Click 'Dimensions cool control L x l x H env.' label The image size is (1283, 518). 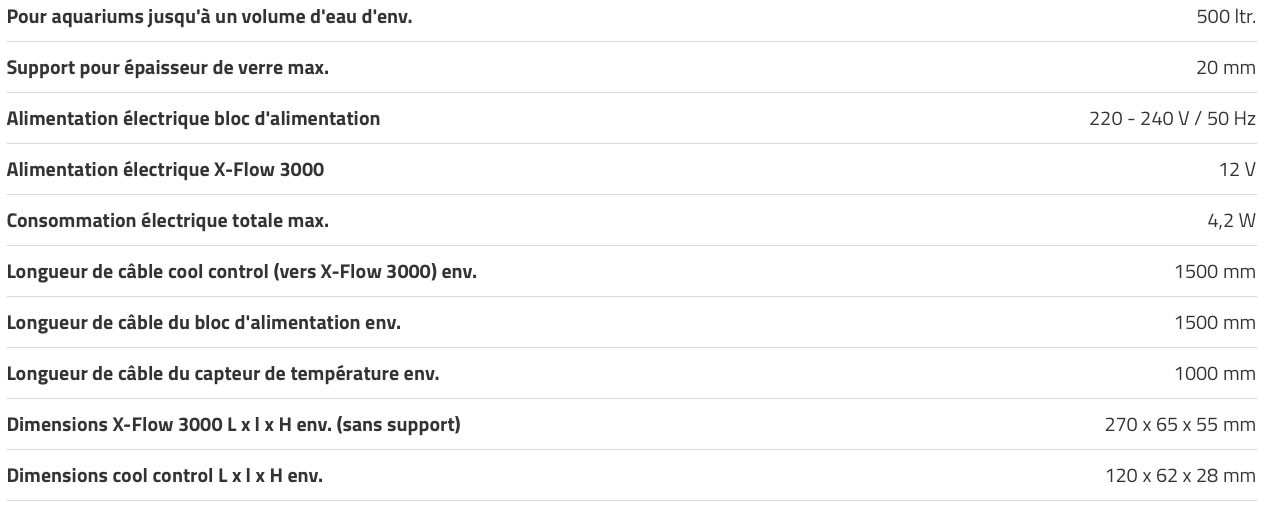(x=165, y=476)
